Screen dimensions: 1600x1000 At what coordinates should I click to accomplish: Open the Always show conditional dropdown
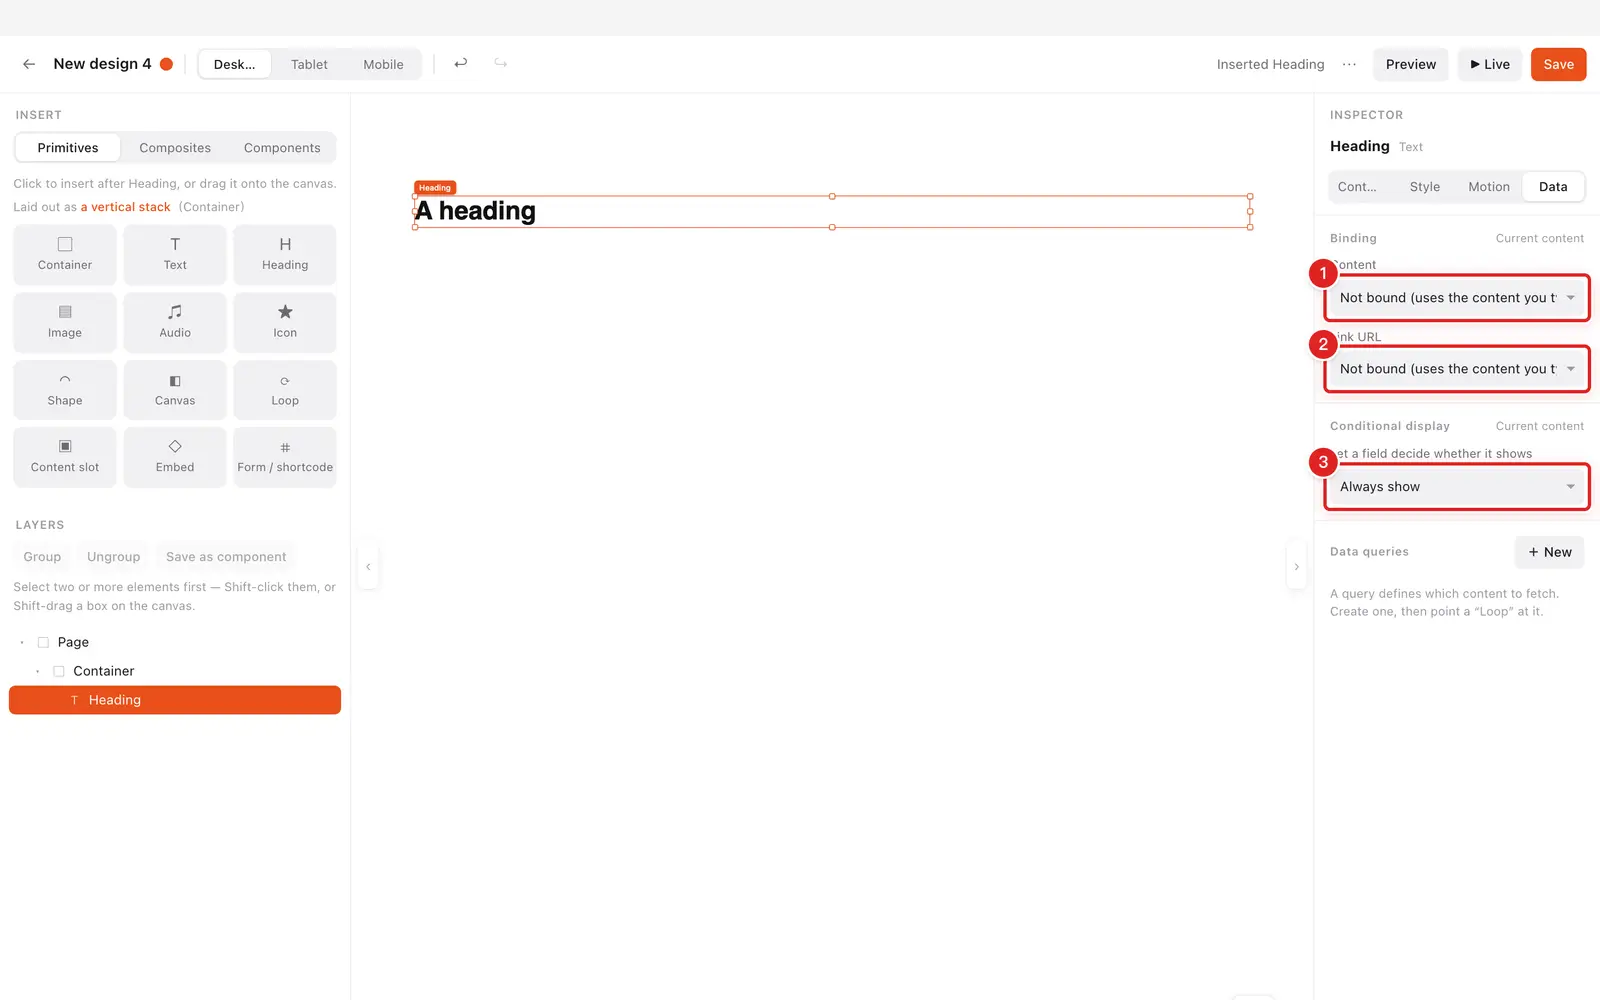[1457, 487]
